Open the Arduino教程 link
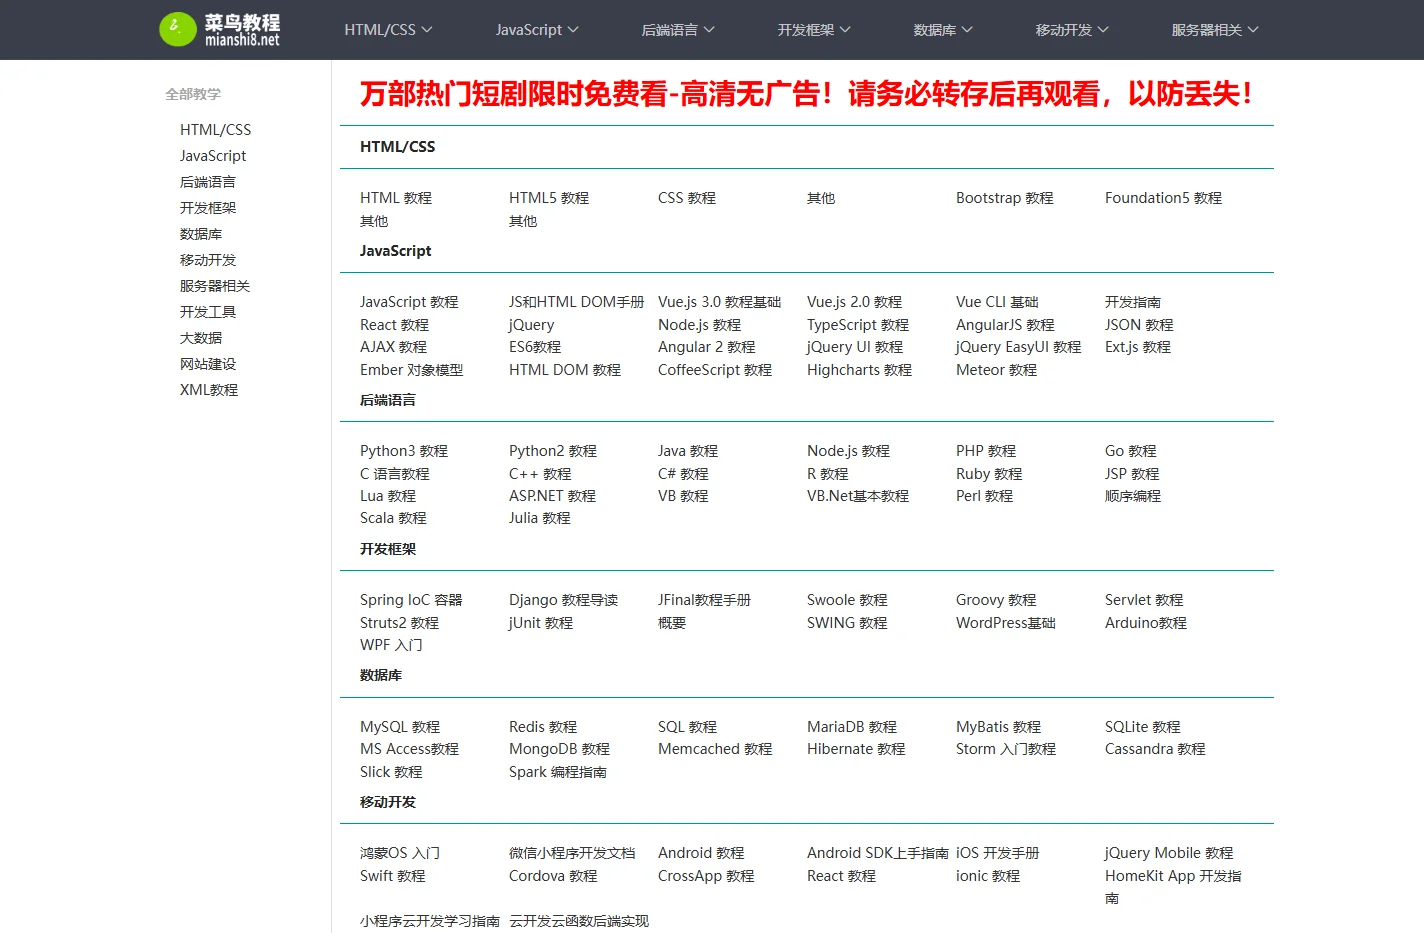This screenshot has width=1424, height=933. (x=1146, y=623)
